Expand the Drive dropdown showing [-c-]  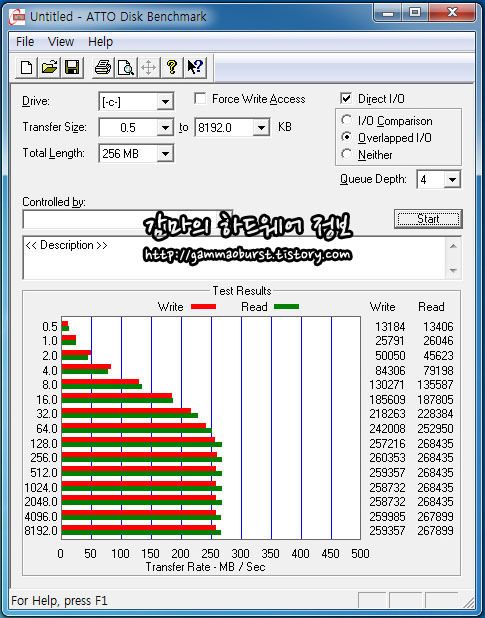coord(165,102)
